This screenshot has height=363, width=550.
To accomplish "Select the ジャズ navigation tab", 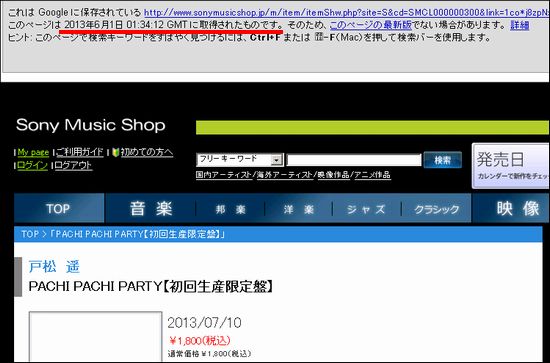I will (x=366, y=209).
